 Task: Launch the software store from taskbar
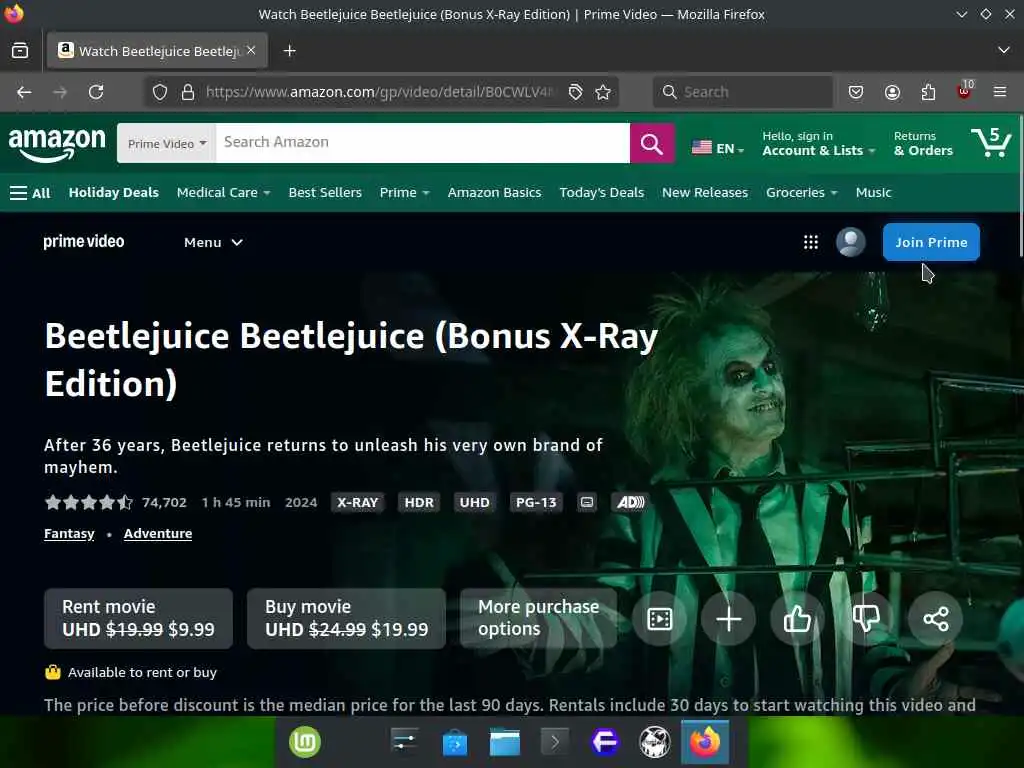tap(455, 743)
